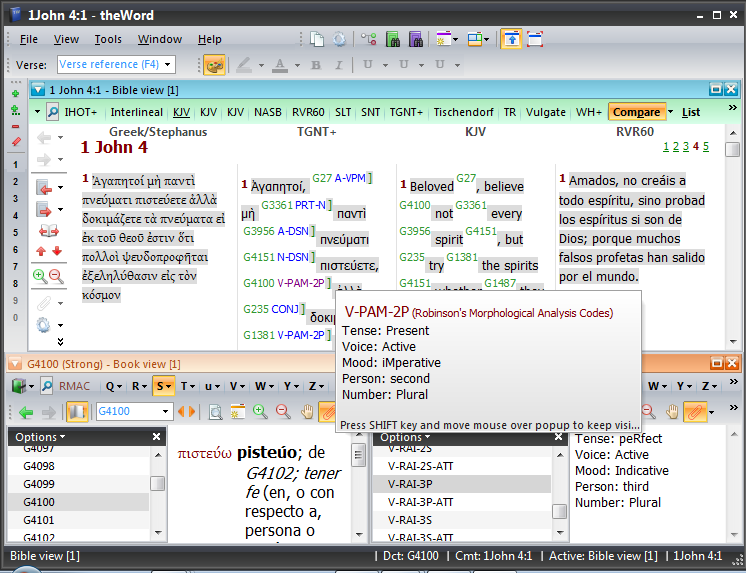The width and height of the screenshot is (746, 573).
Task: Click the first underline U button
Action: point(368,64)
